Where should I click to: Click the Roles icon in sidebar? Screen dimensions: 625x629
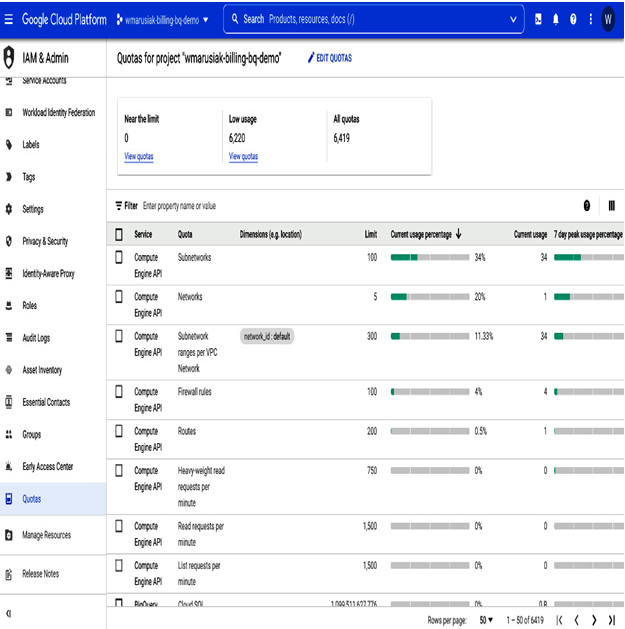[9, 305]
